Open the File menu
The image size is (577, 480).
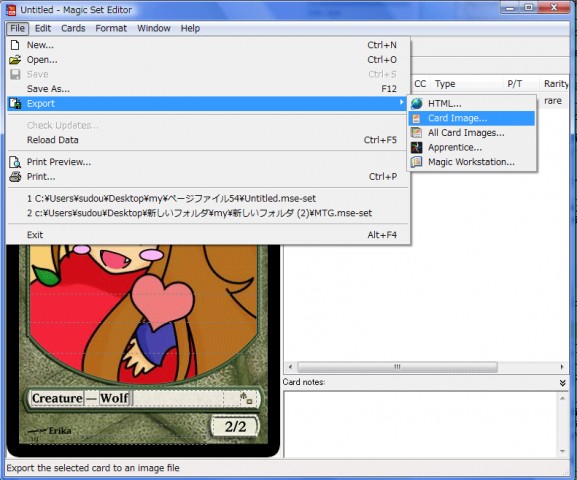[17, 28]
